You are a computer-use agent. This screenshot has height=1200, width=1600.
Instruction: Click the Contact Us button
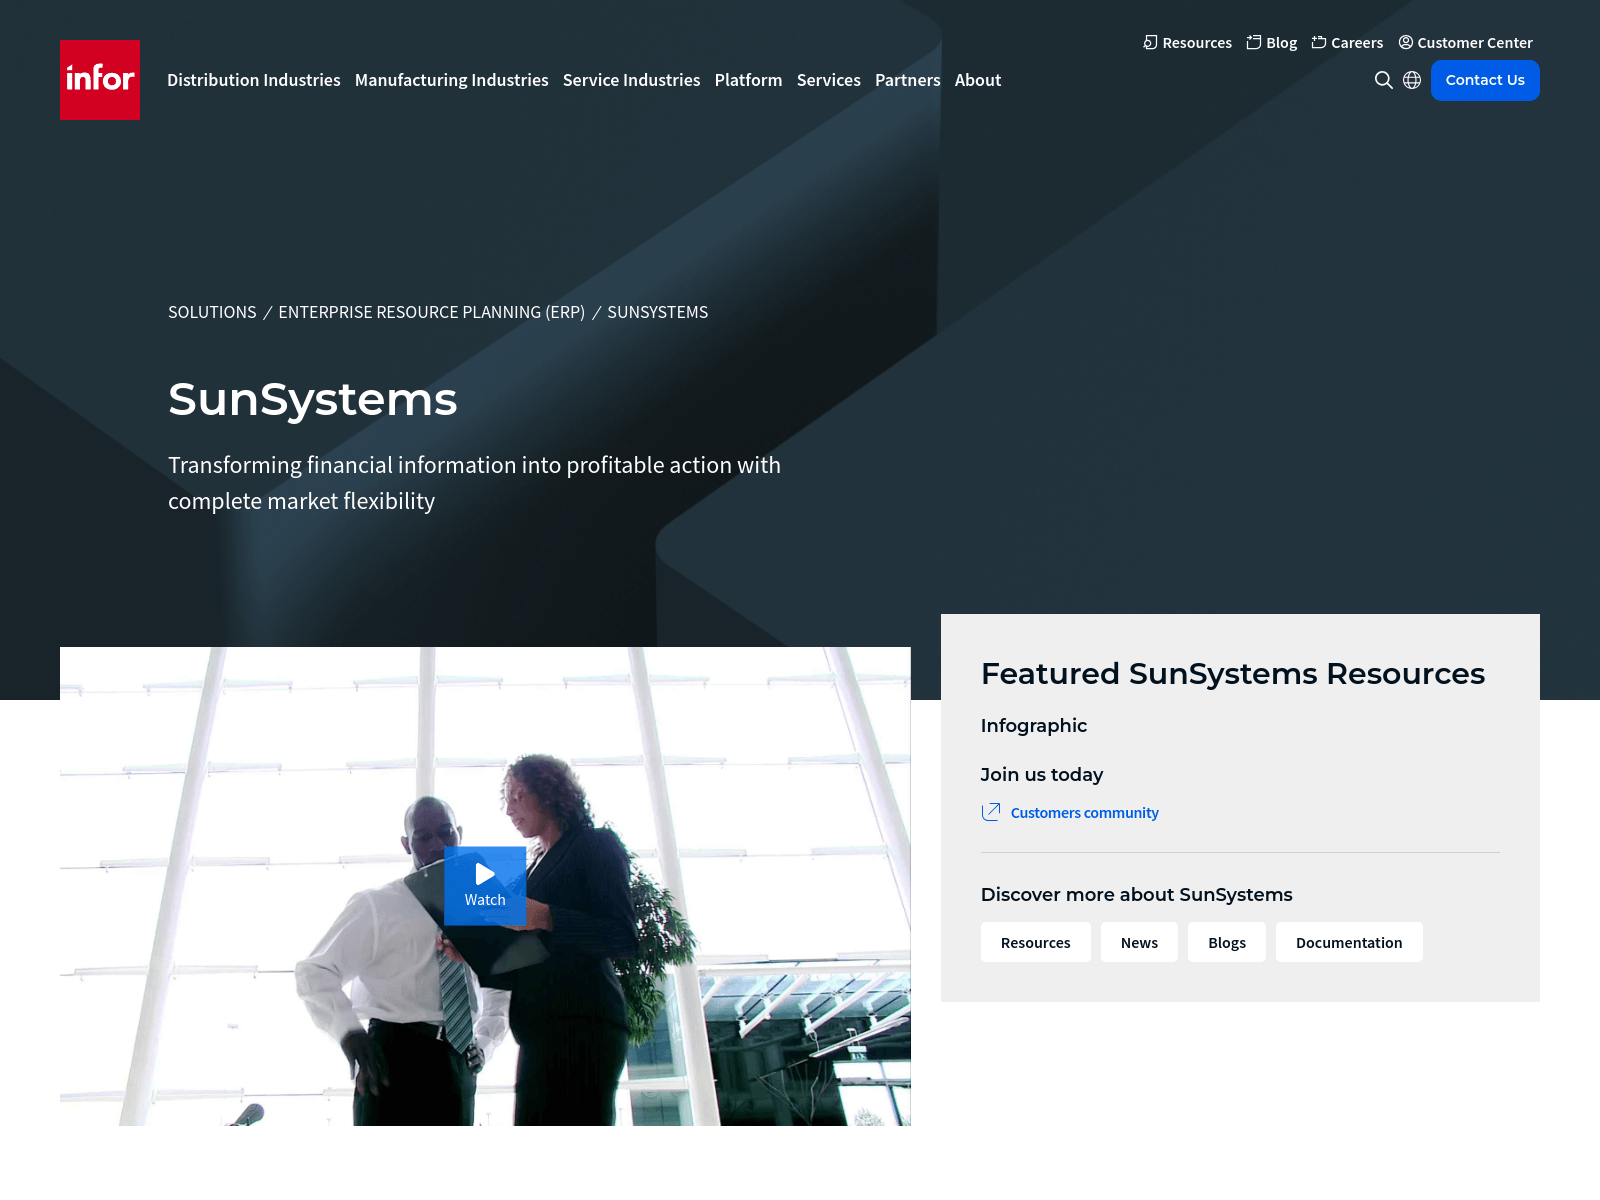click(x=1485, y=80)
